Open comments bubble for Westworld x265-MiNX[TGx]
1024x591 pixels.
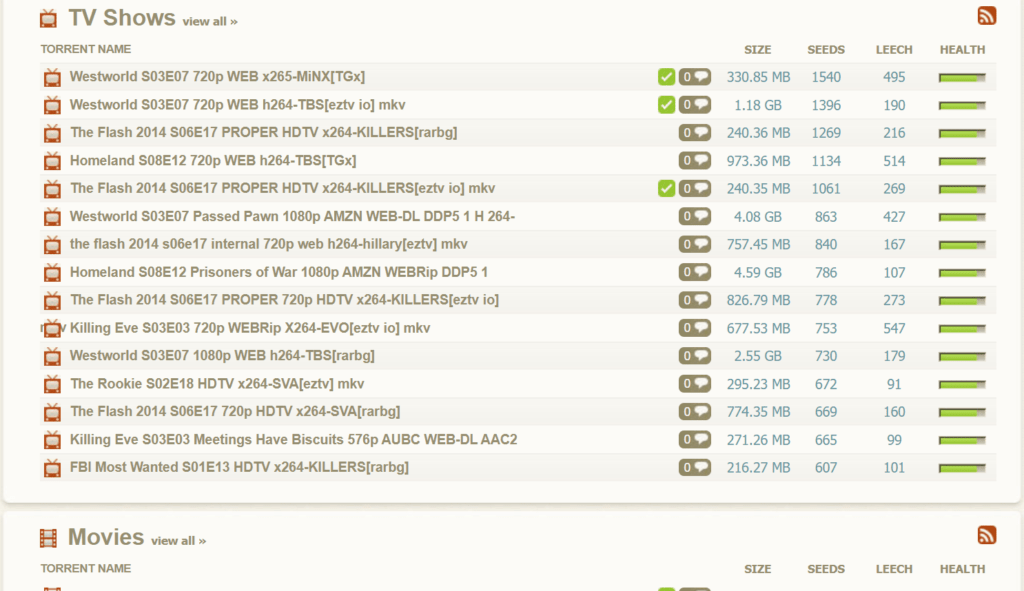(695, 77)
